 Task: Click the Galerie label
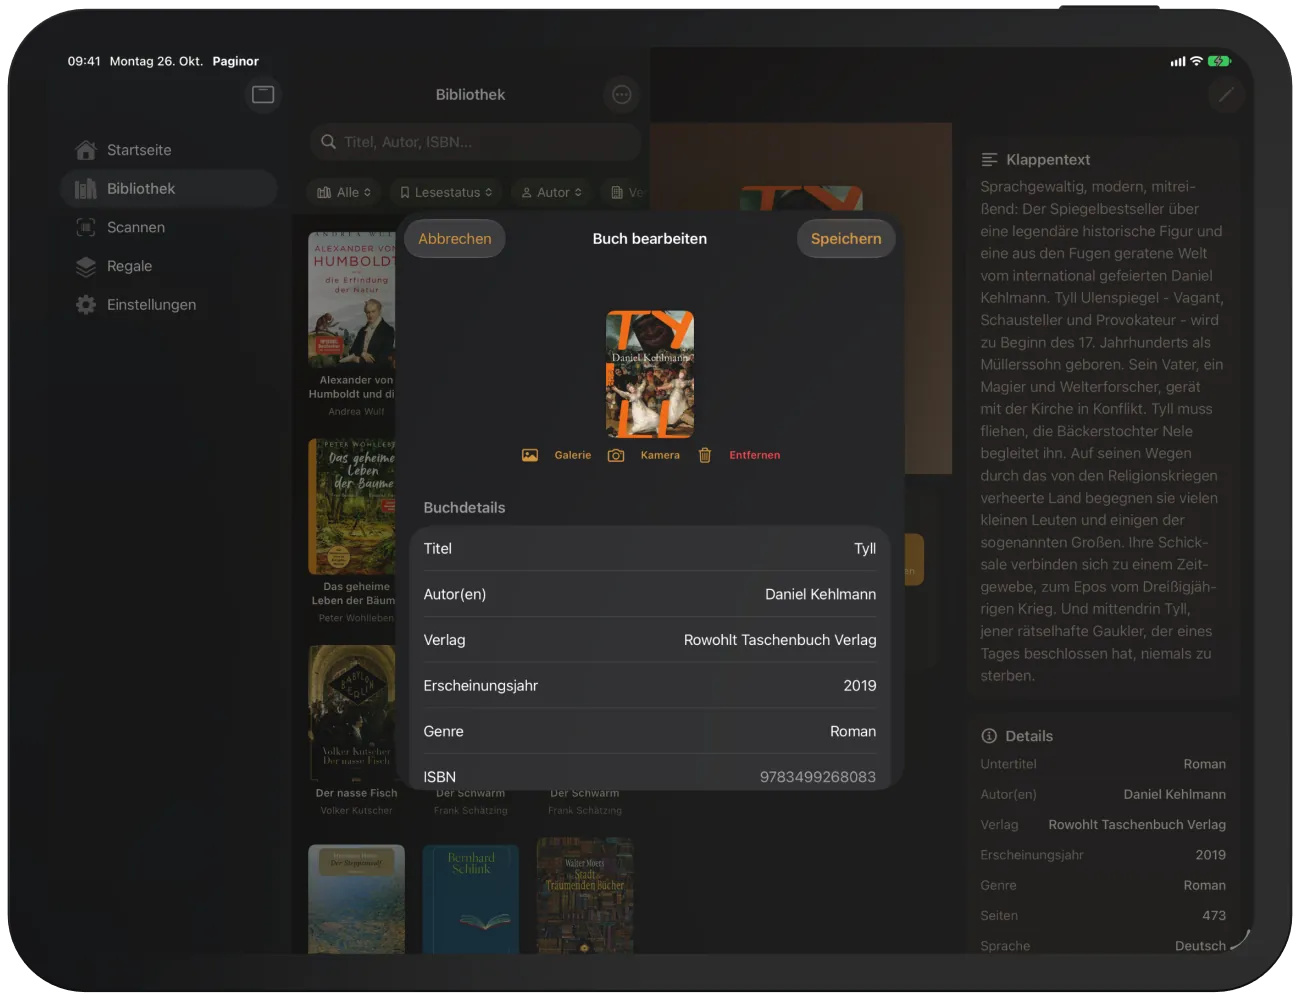pos(573,455)
